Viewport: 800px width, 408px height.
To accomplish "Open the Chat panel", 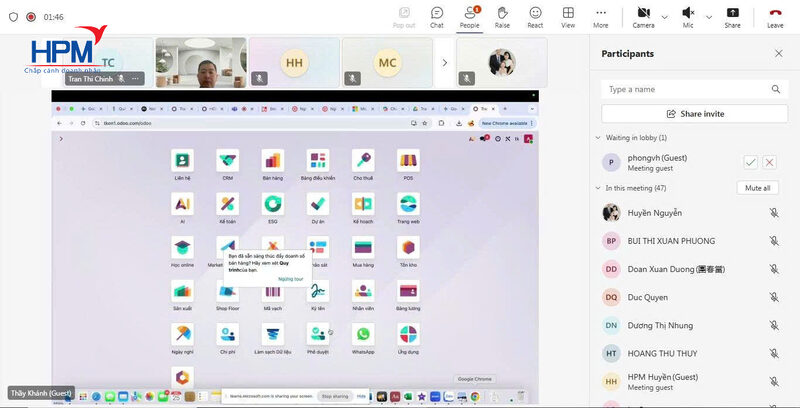I will [x=437, y=16].
